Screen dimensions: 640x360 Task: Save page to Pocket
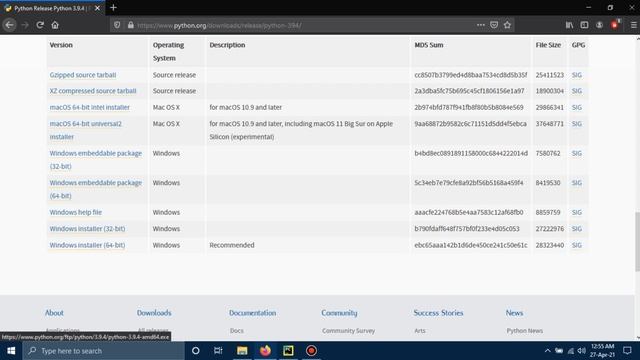[494, 25]
